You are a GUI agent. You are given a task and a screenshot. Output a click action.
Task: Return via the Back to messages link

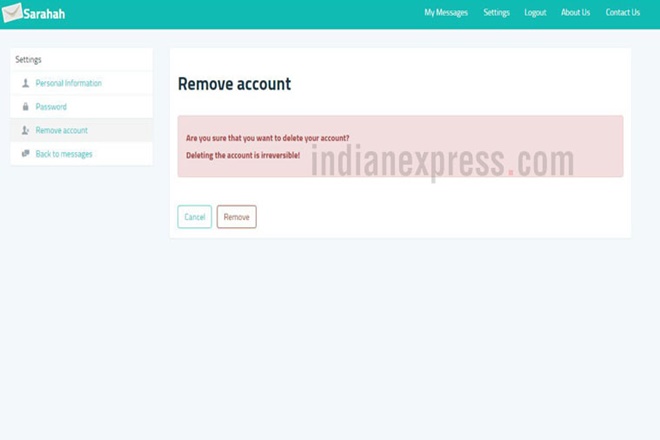pyautogui.click(x=64, y=154)
